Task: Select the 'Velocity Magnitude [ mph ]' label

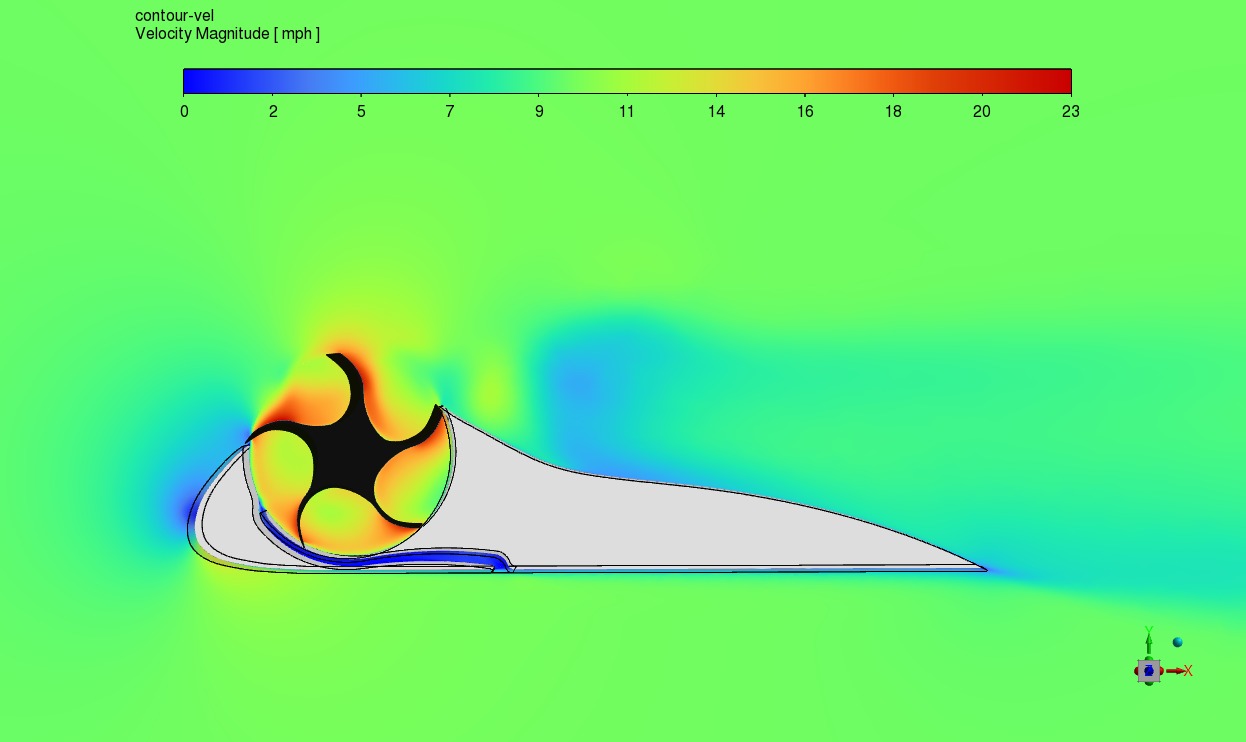Action: [228, 34]
